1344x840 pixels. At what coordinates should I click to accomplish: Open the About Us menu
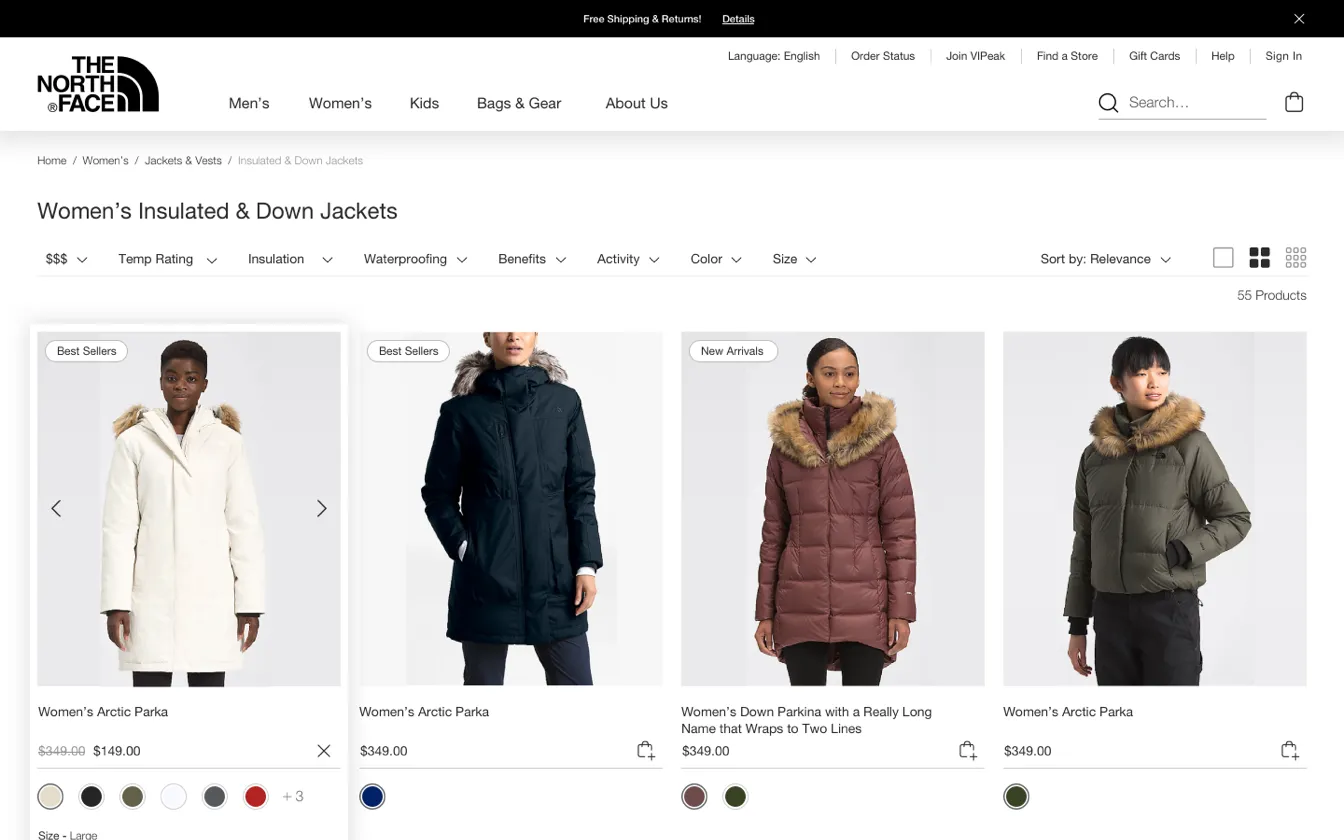point(636,103)
